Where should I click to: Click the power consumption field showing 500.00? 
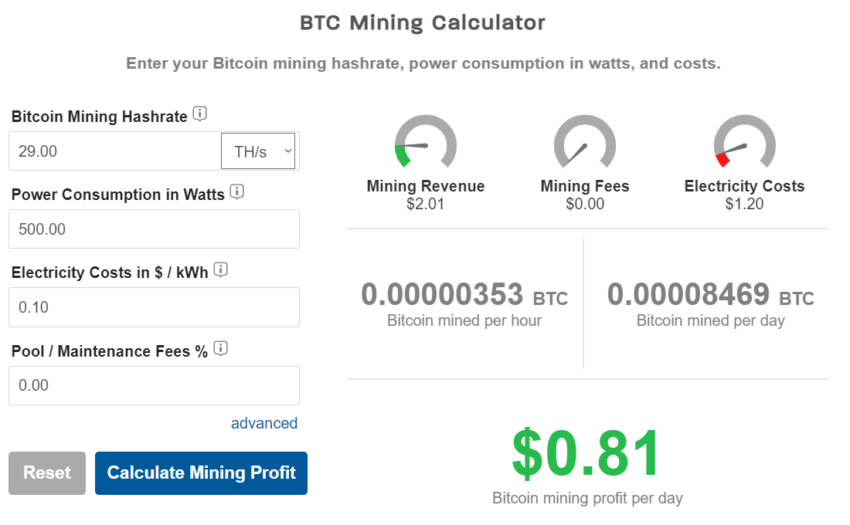[x=154, y=229]
